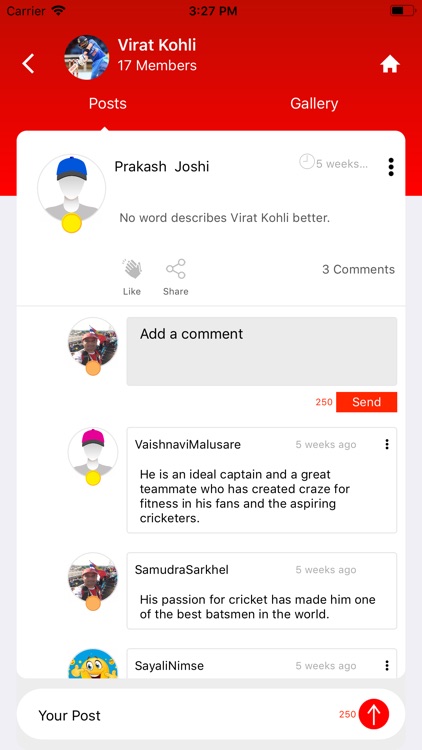Tap the clock timestamp on the post
422x750 pixels.
click(x=334, y=163)
